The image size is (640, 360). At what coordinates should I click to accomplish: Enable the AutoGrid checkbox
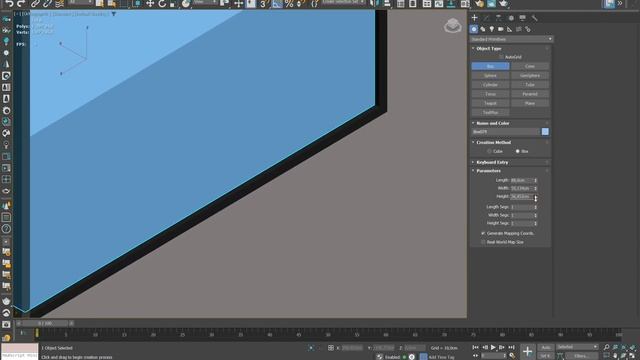pos(501,57)
